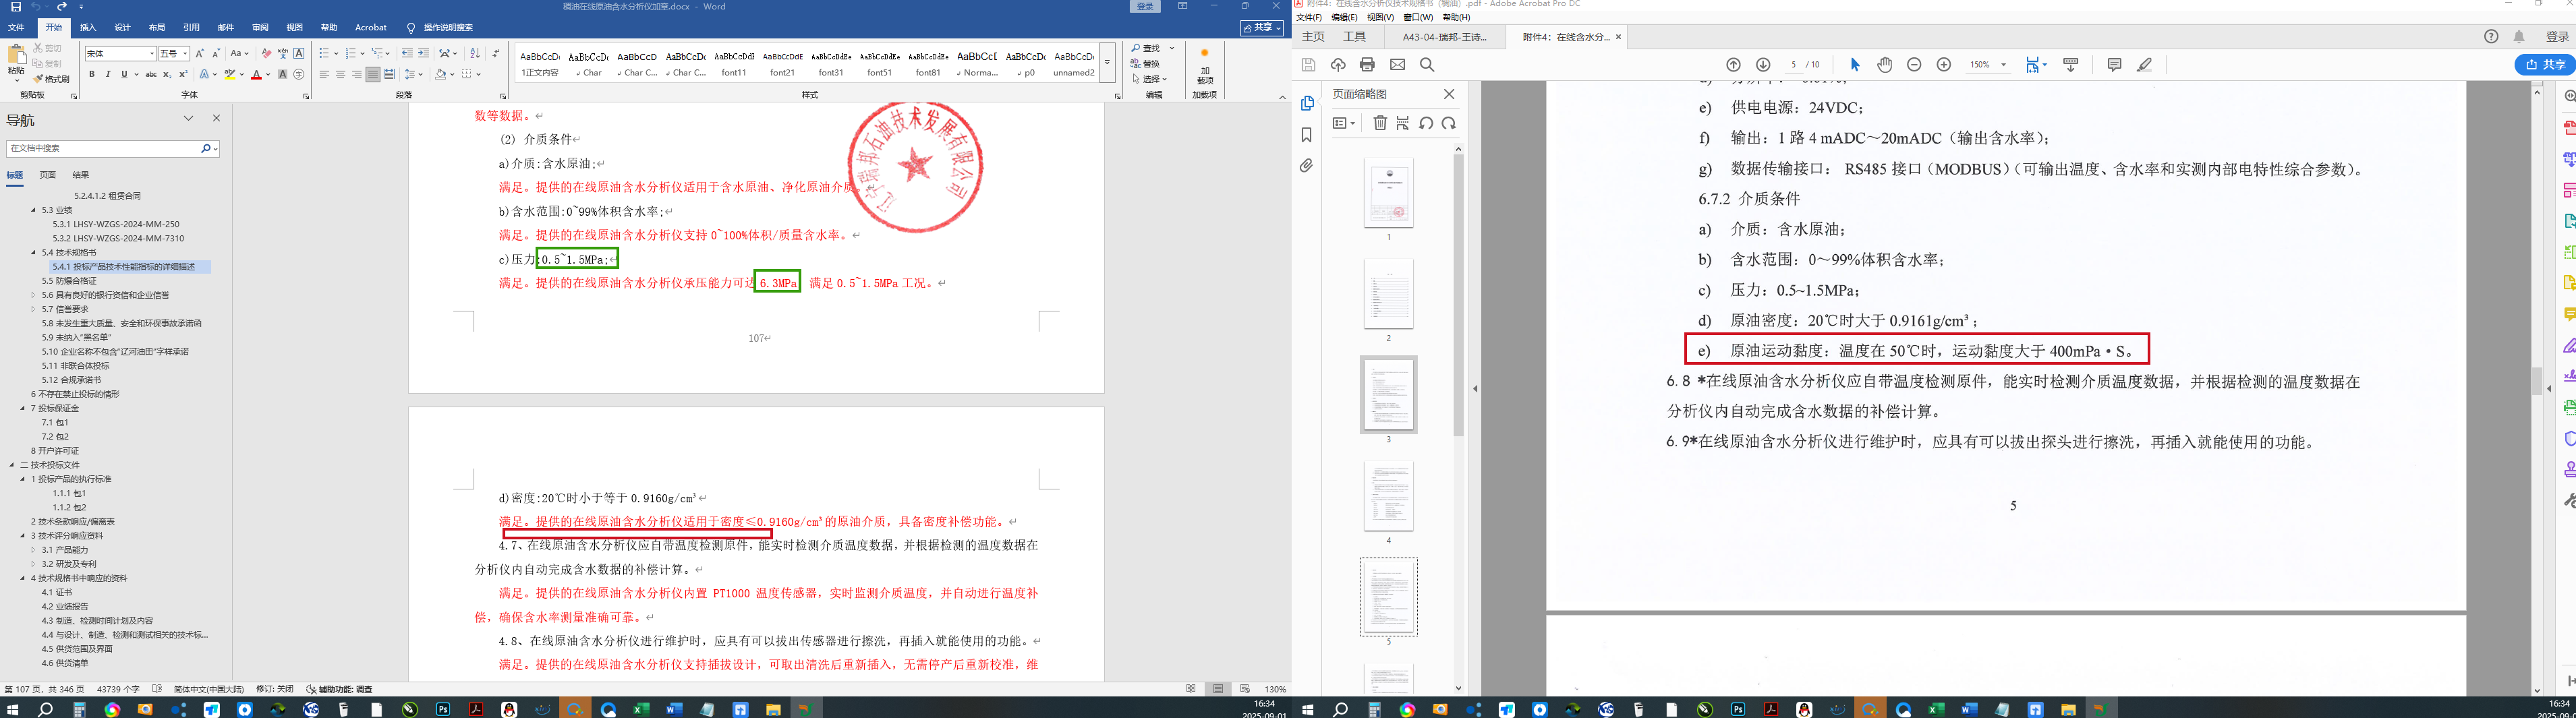Increase paragraph indent in Word
The height and width of the screenshot is (718, 2576).
423,53
